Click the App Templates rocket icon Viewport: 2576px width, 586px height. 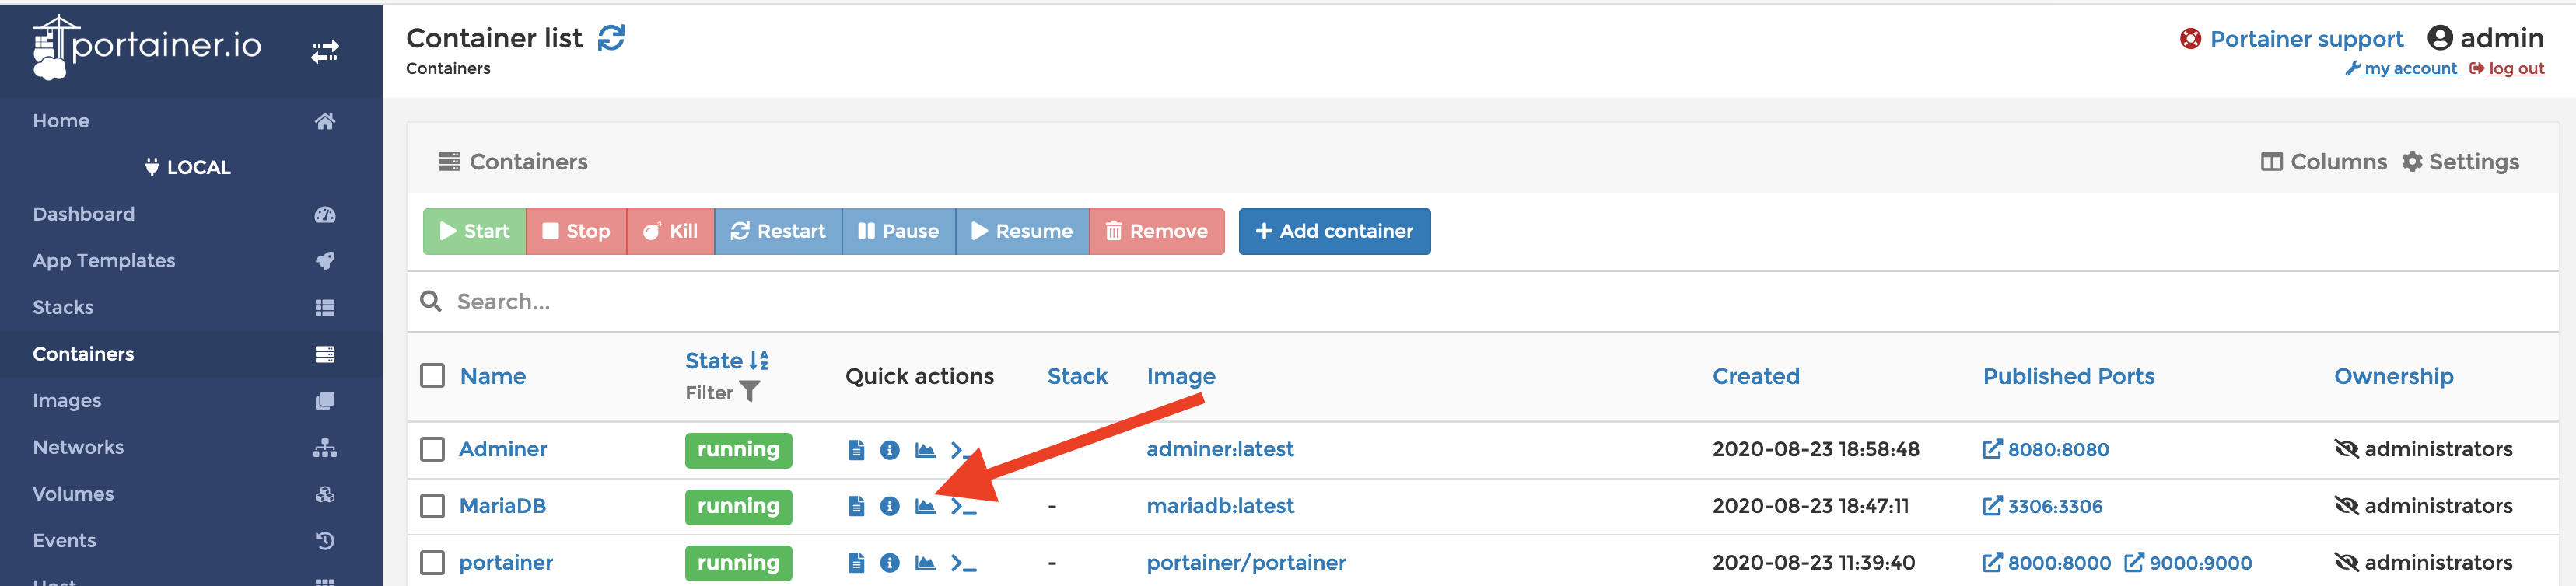(325, 261)
